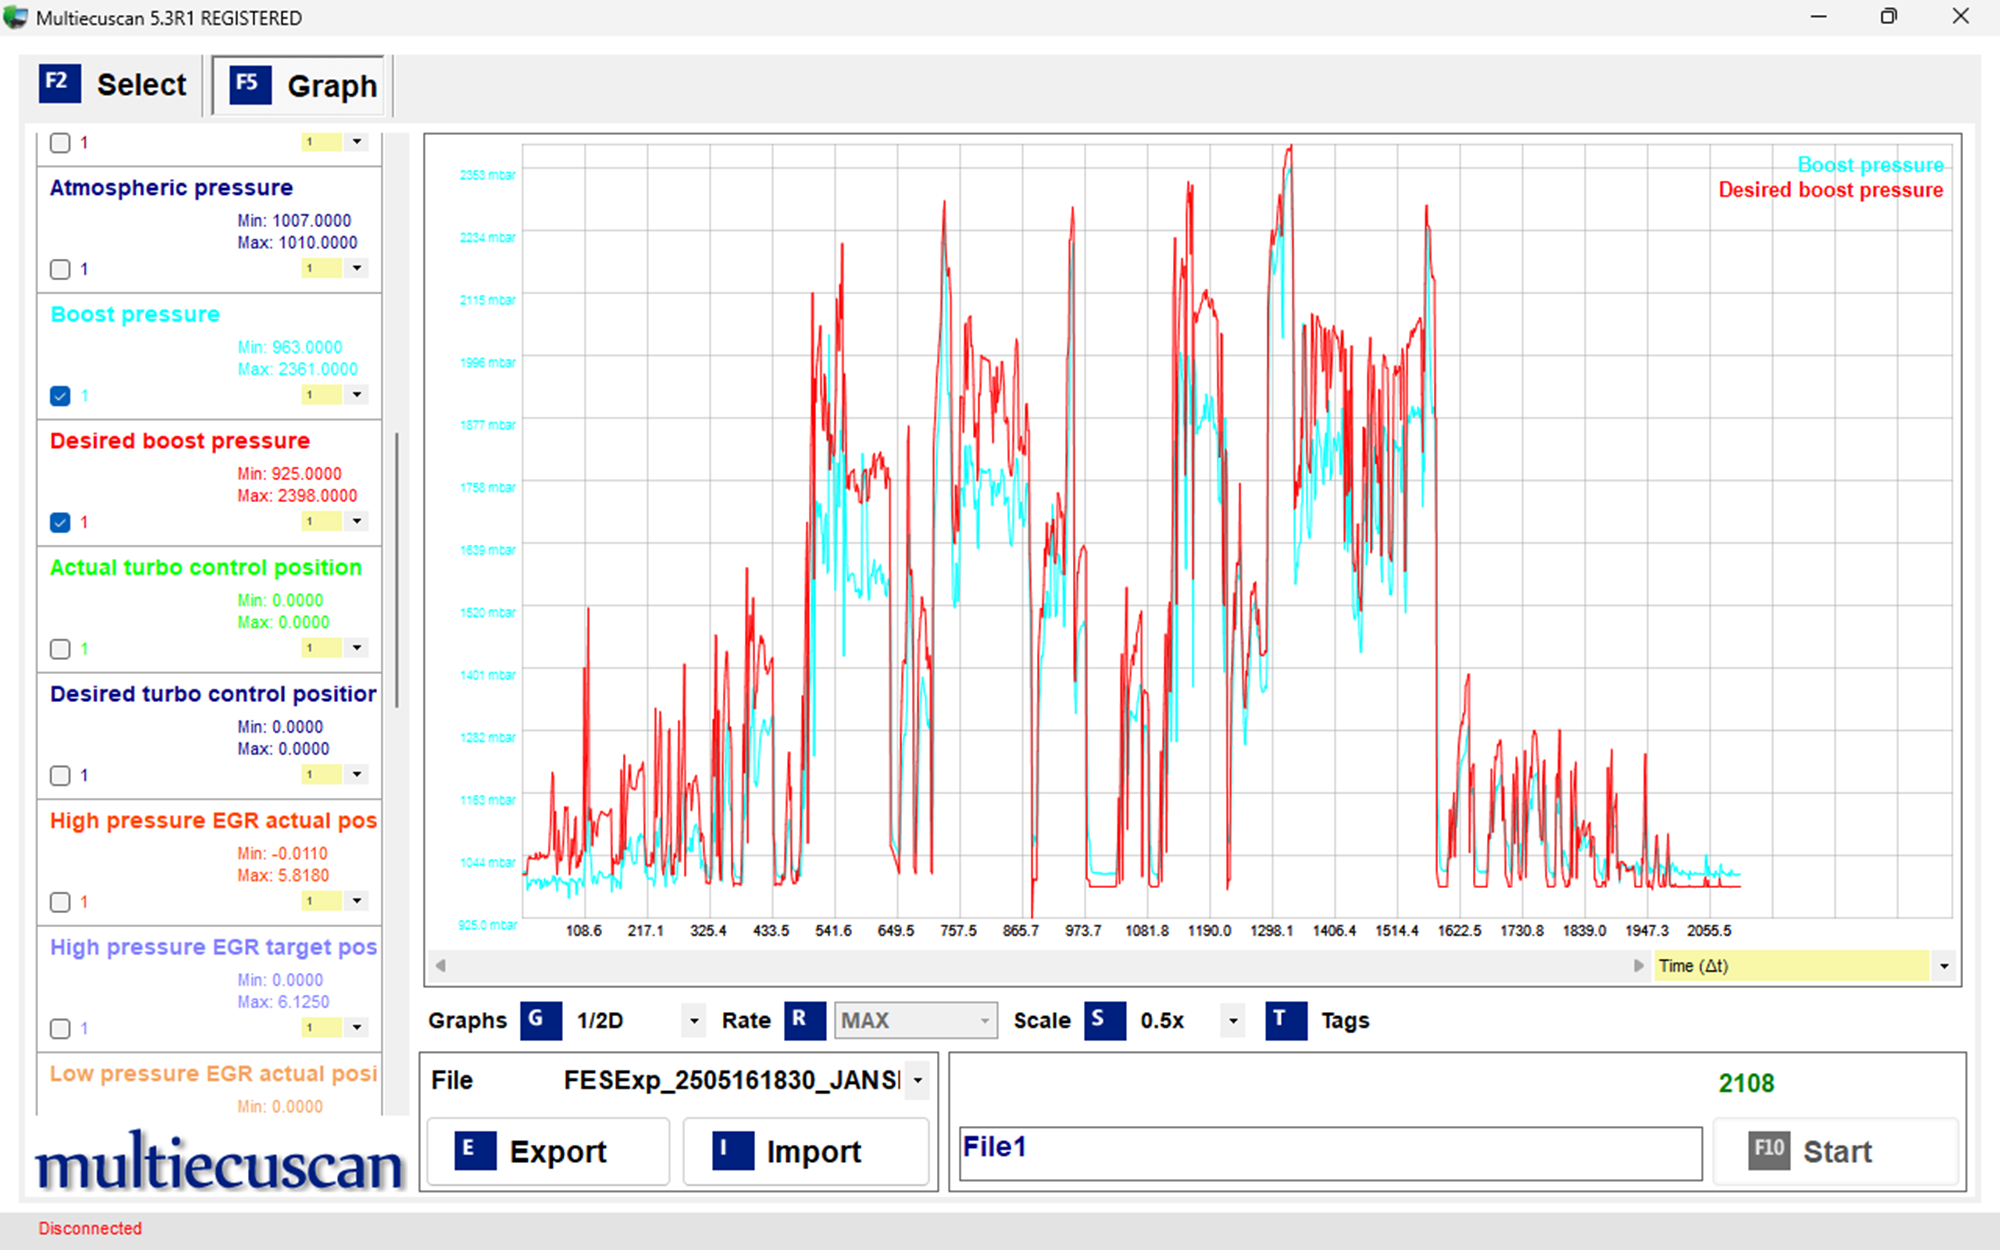This screenshot has height=1250, width=2000.
Task: Open graph group dropdown for Desired boost pressure
Action: coord(357,521)
